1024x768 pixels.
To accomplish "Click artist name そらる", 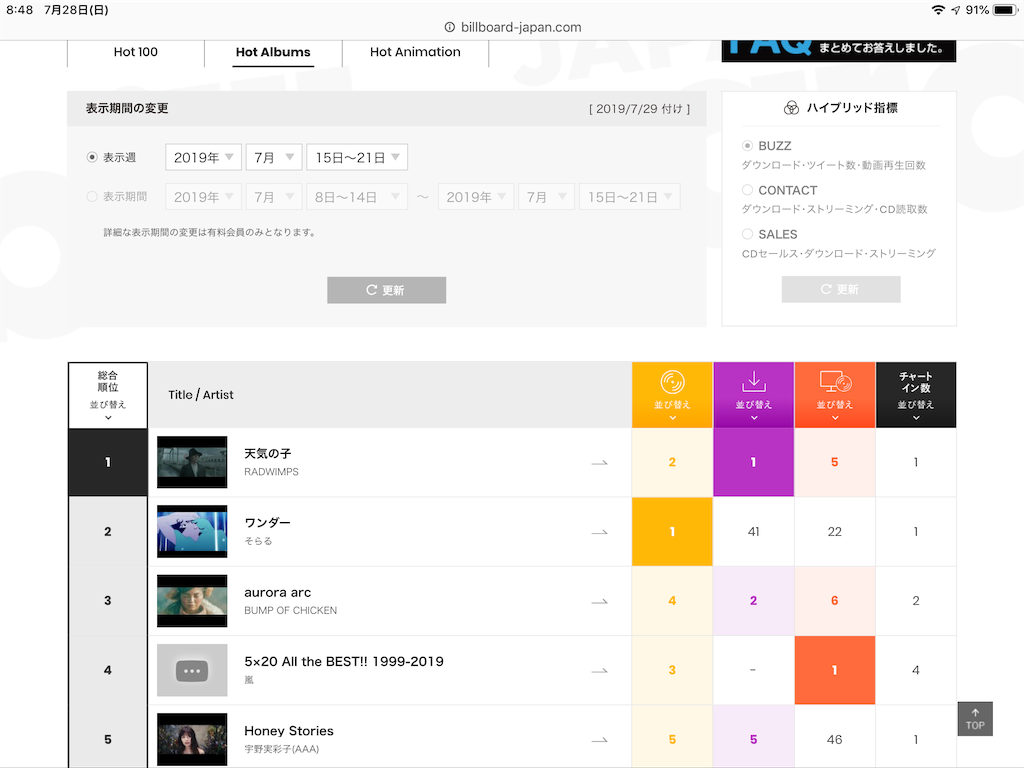I will tap(258, 541).
